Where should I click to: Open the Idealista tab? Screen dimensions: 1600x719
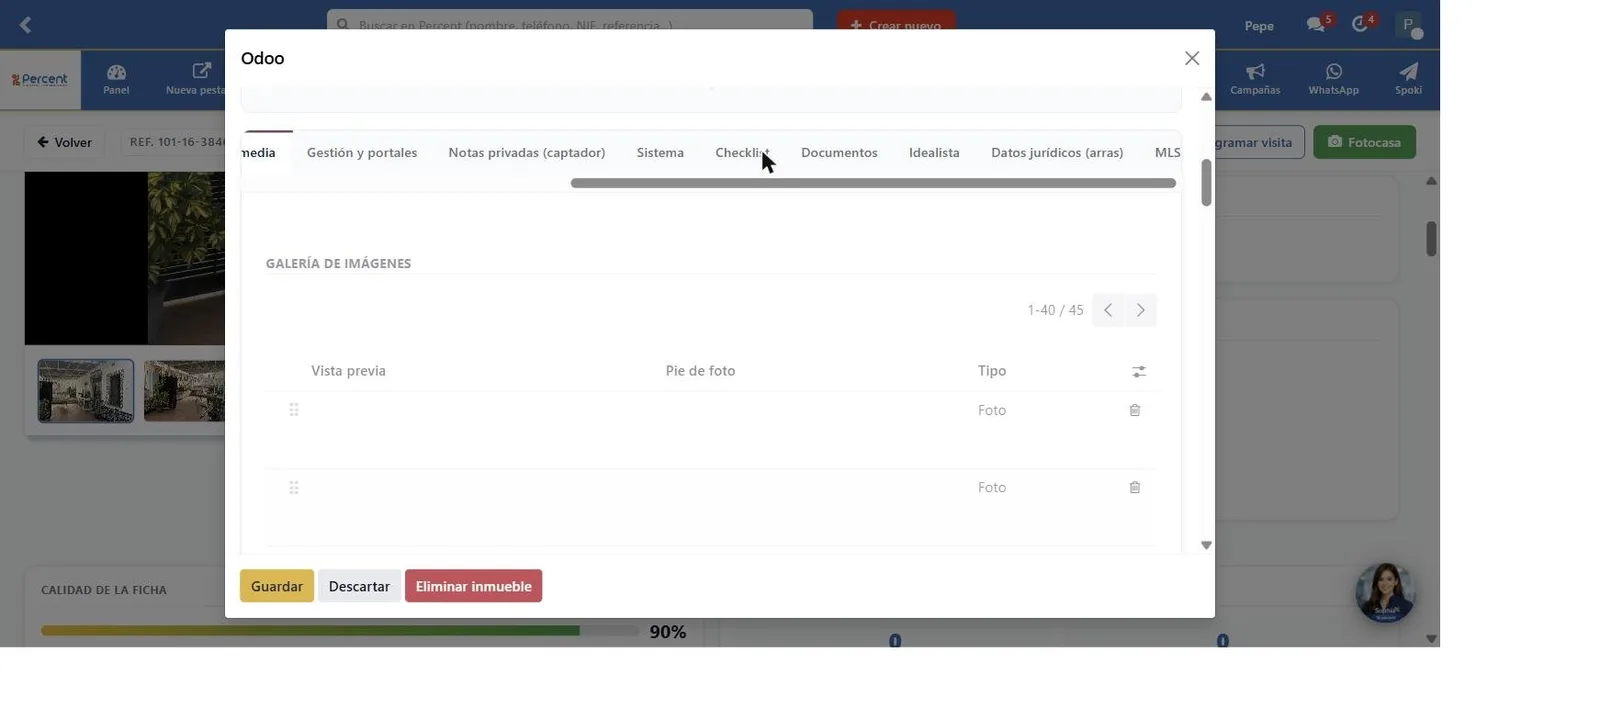(x=934, y=152)
